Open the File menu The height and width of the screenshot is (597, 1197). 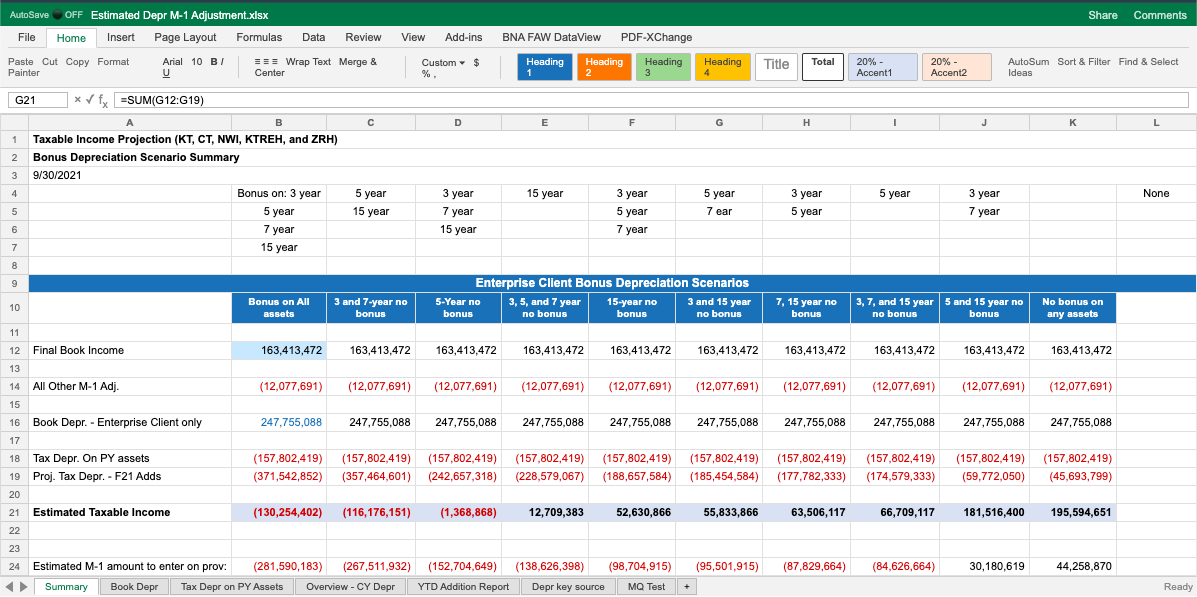tap(27, 37)
